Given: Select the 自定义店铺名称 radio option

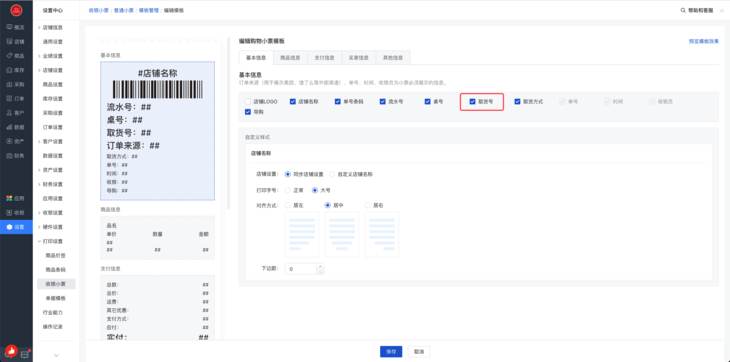Looking at the screenshot, I should point(332,174).
